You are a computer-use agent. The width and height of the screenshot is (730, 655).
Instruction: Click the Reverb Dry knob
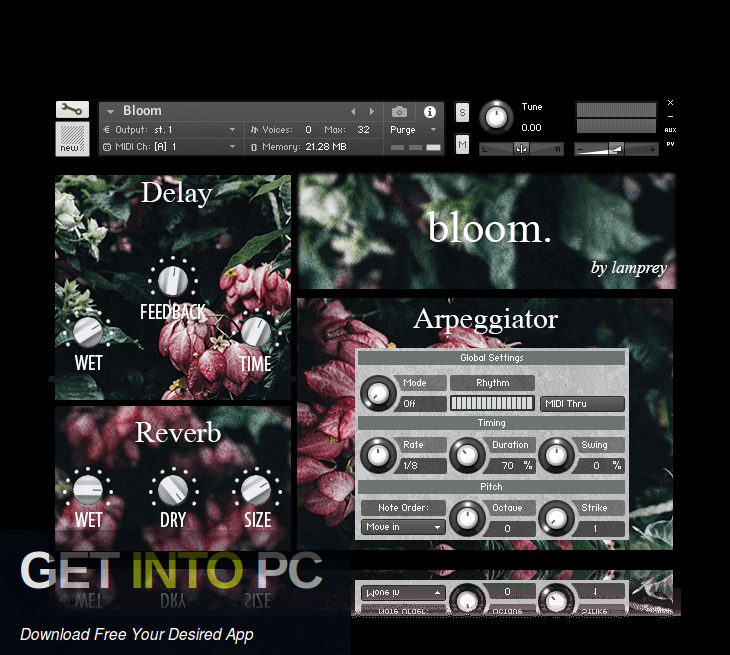173,489
